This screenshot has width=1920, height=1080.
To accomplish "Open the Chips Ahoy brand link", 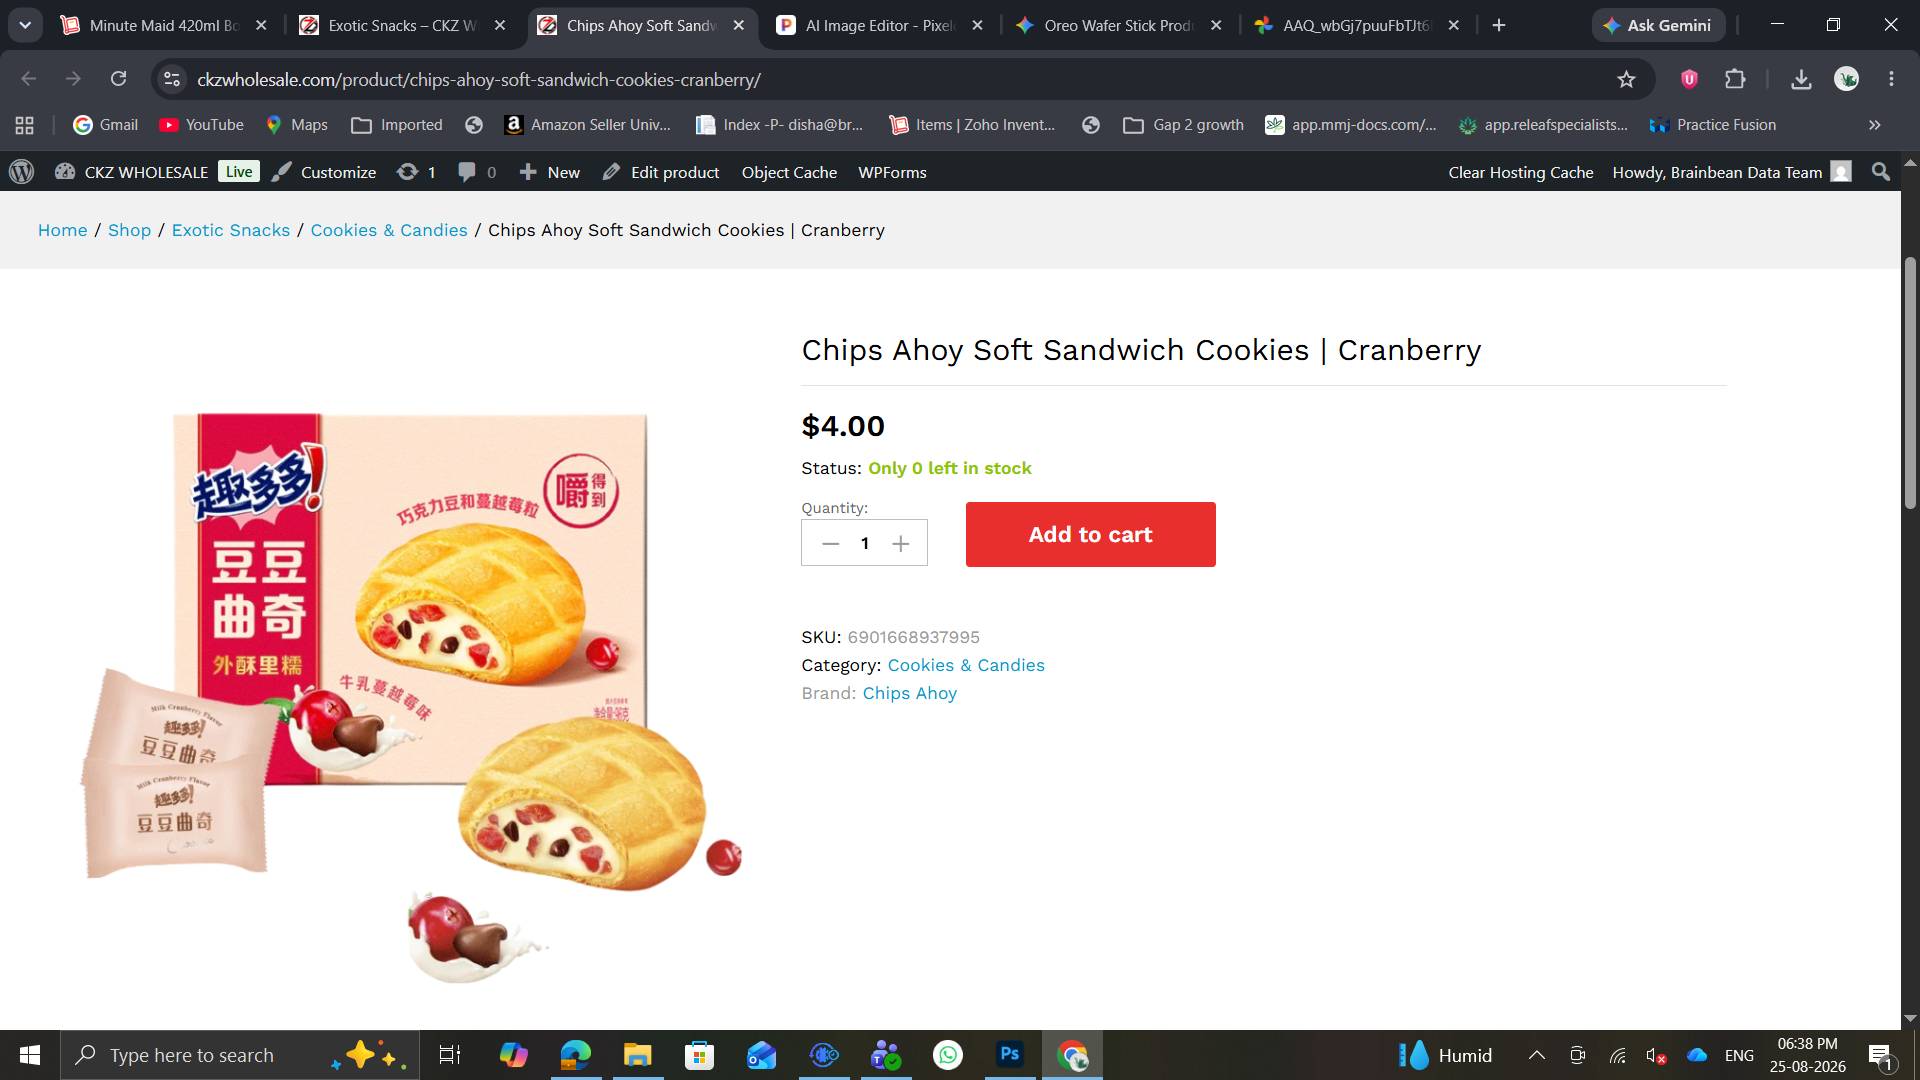I will coord(909,693).
